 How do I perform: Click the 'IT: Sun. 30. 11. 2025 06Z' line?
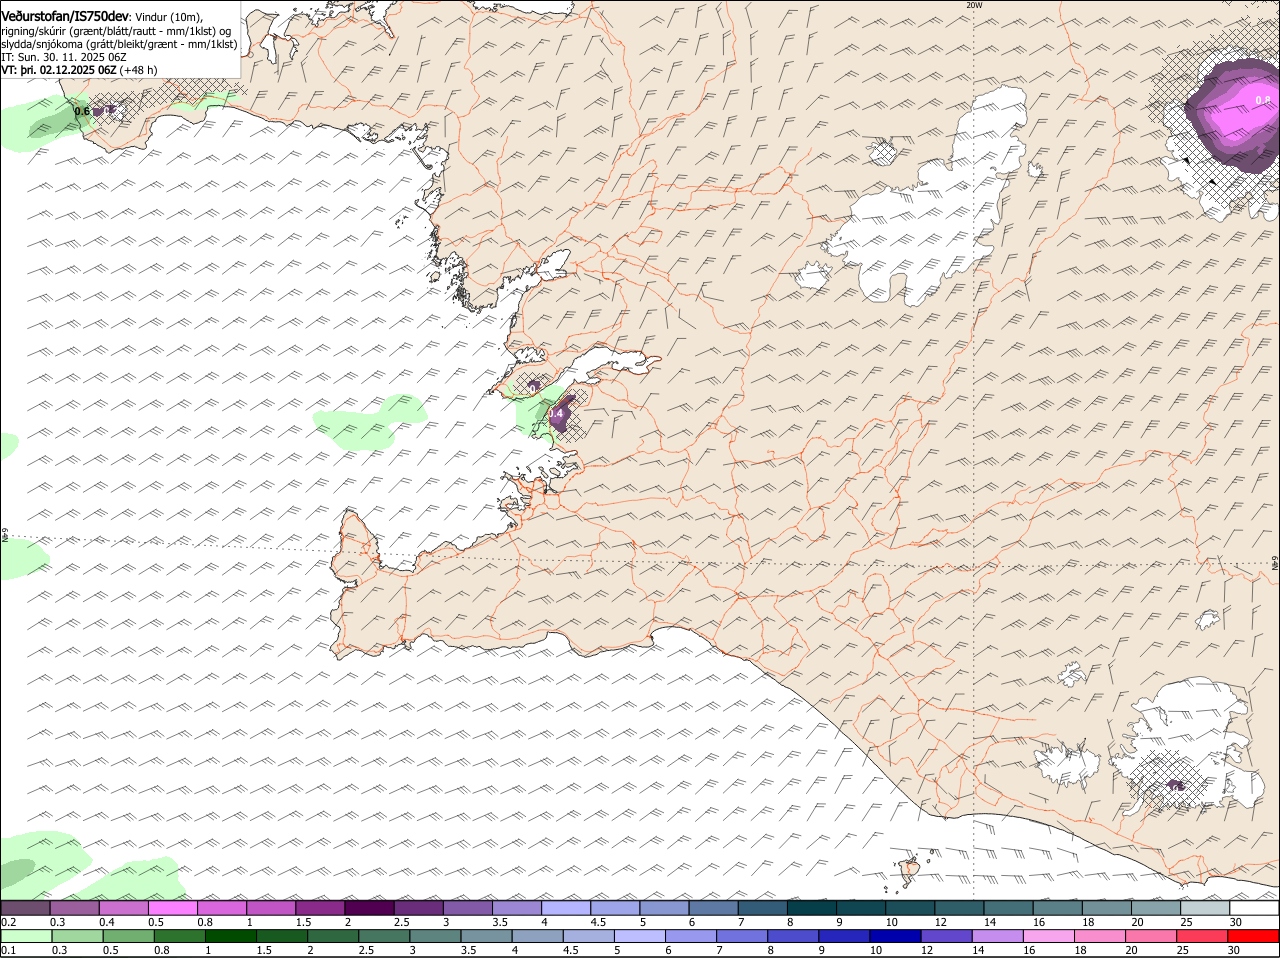pos(64,57)
